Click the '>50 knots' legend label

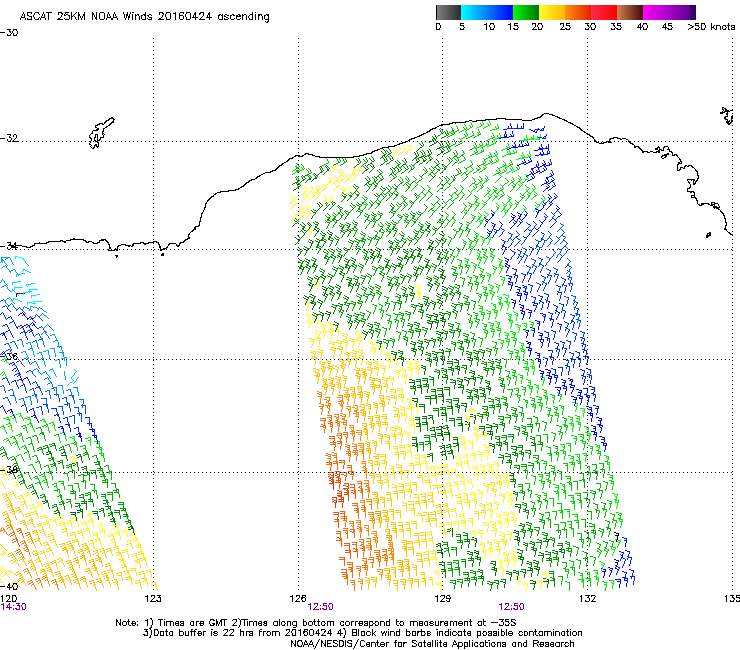click(x=711, y=27)
